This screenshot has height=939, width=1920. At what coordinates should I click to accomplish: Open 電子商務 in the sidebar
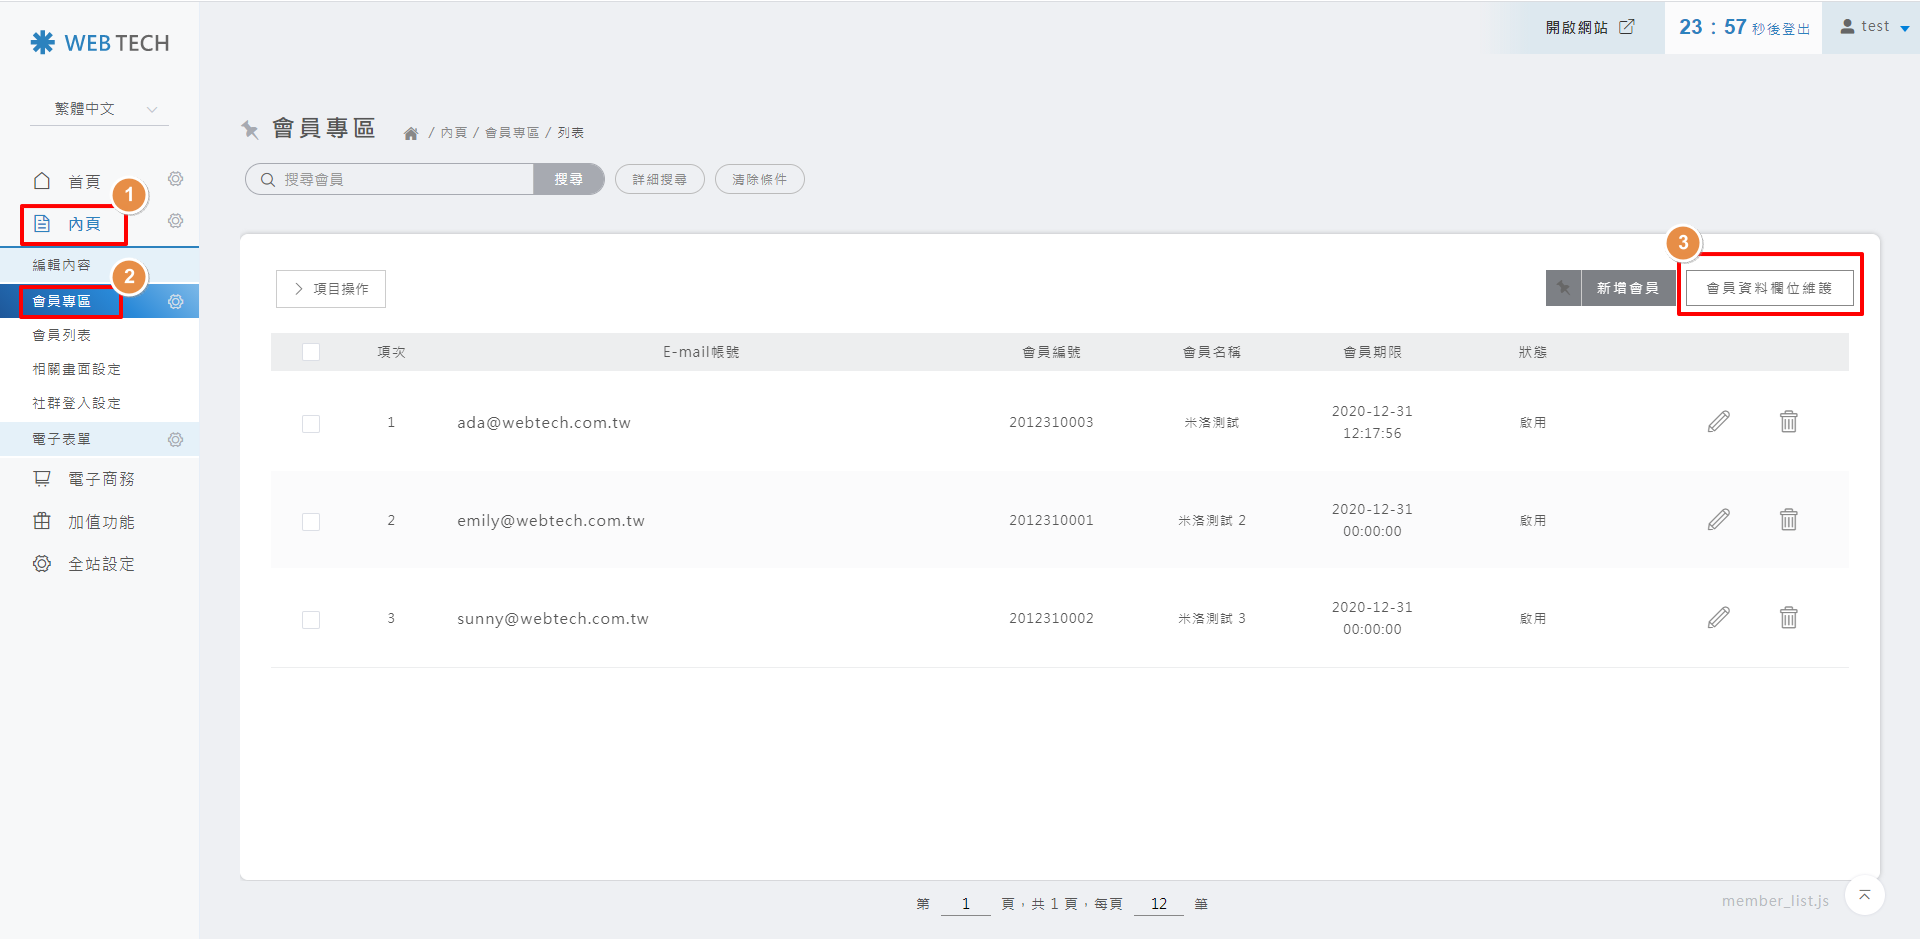[x=101, y=479]
